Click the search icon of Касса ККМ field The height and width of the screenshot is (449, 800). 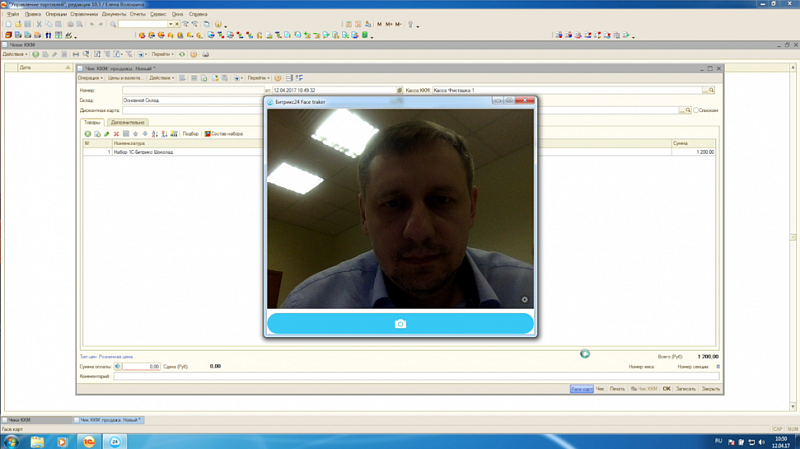[x=711, y=90]
